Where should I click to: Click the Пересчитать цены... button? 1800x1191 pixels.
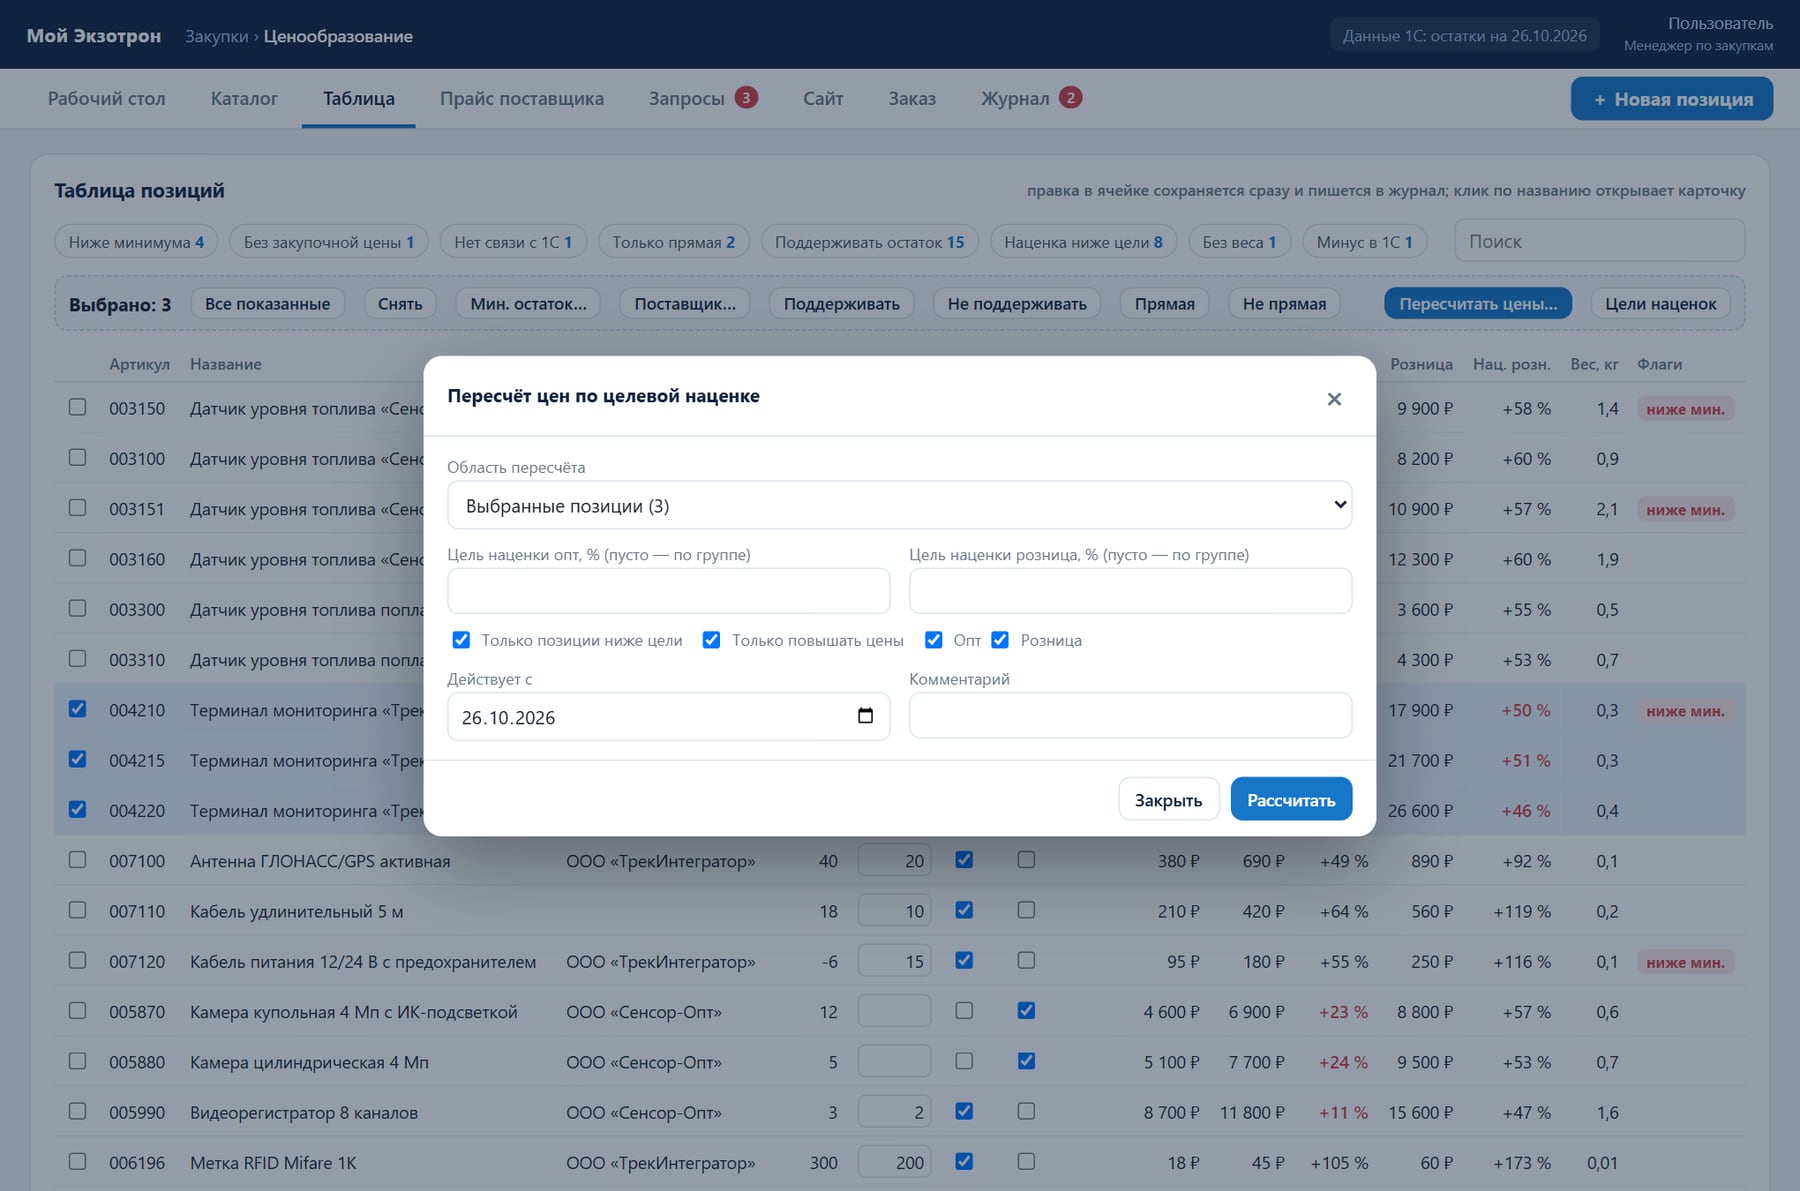pos(1478,303)
